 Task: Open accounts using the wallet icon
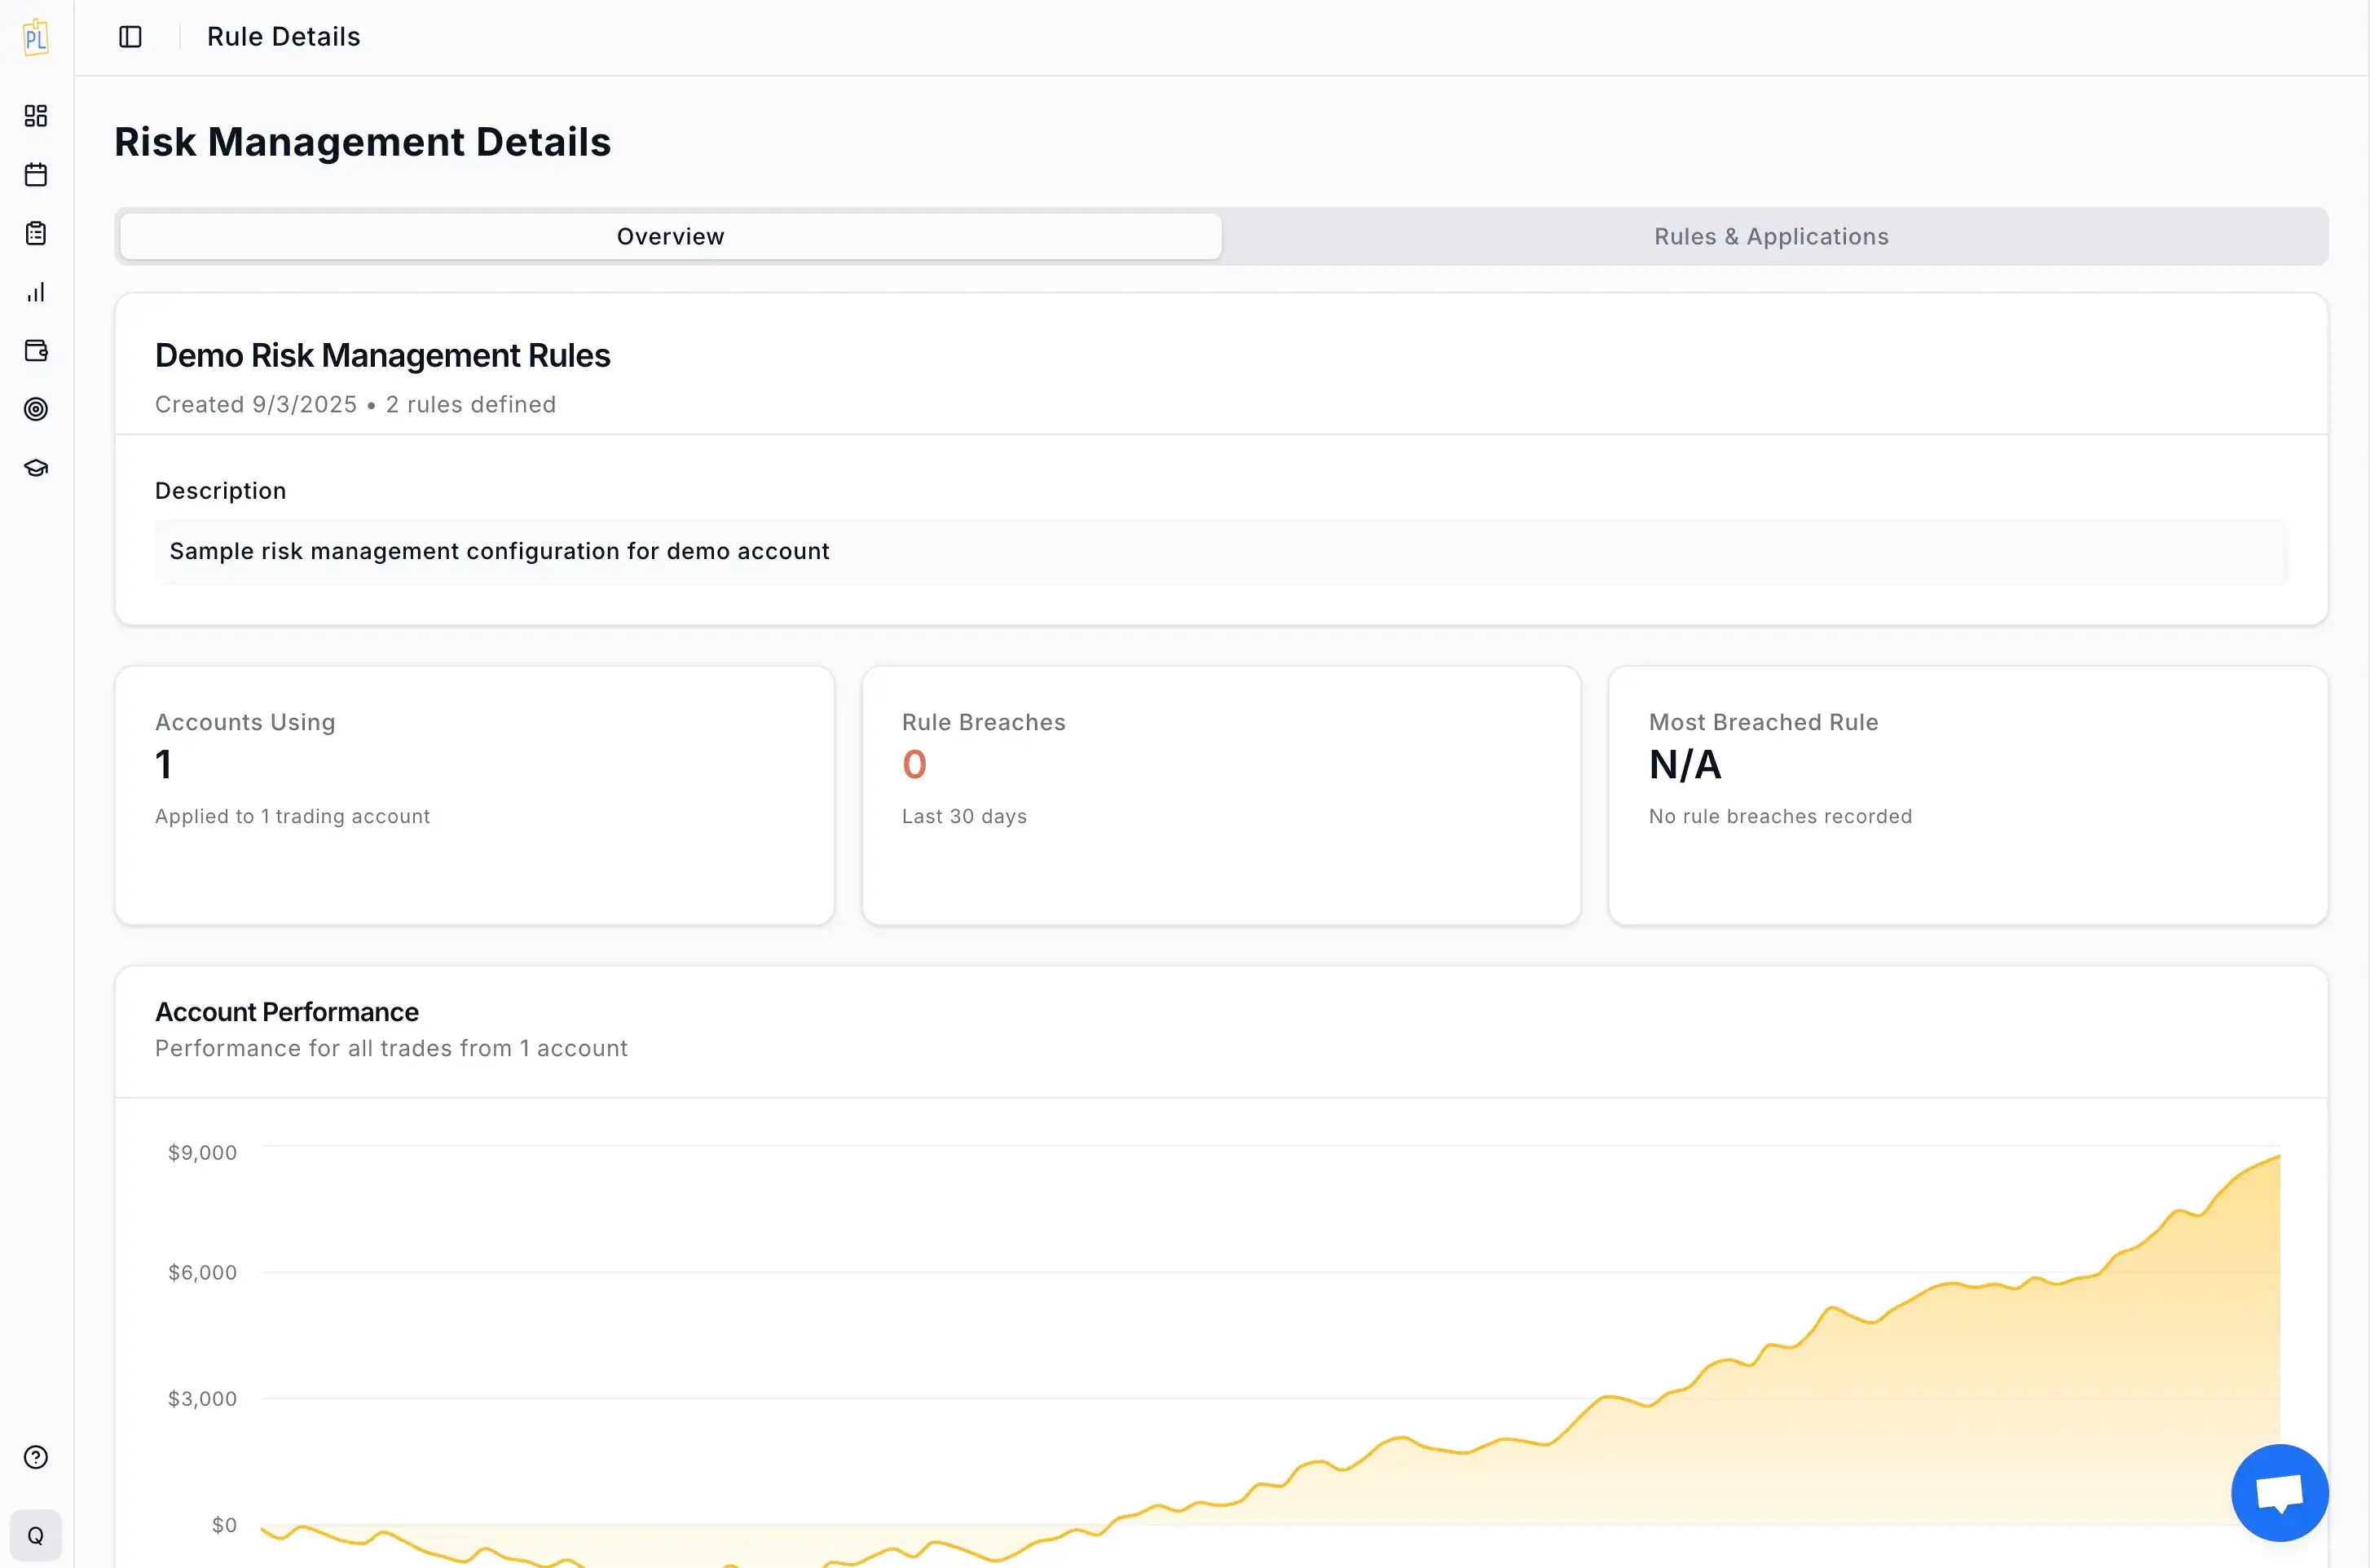(x=36, y=351)
